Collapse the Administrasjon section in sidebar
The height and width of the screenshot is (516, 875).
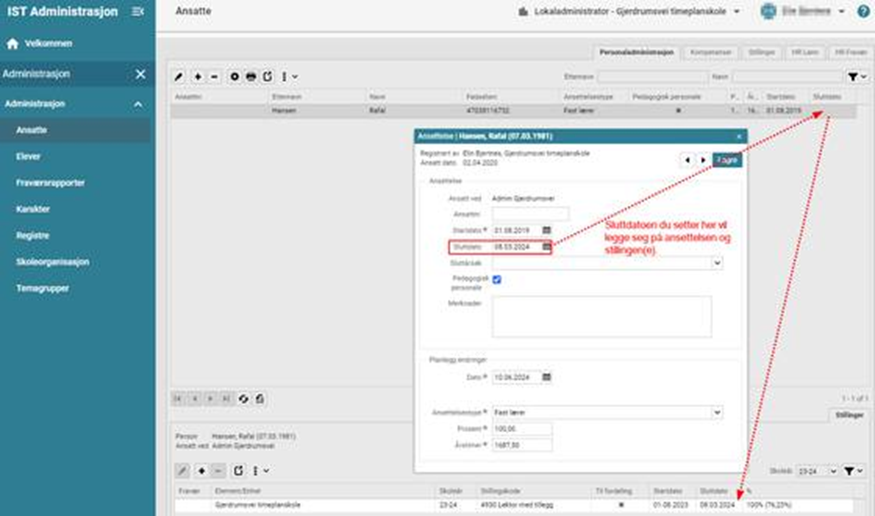pos(138,104)
